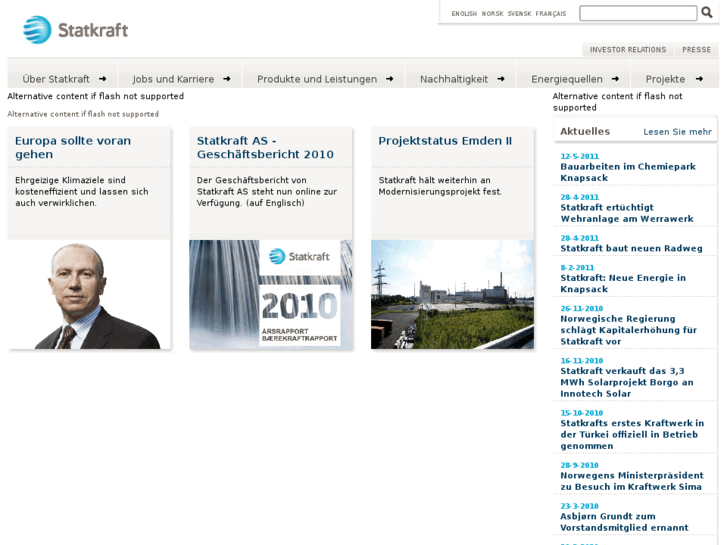Click arrow next to Jobs und Karriere
Screen dimensions: 727x545
(227, 79)
